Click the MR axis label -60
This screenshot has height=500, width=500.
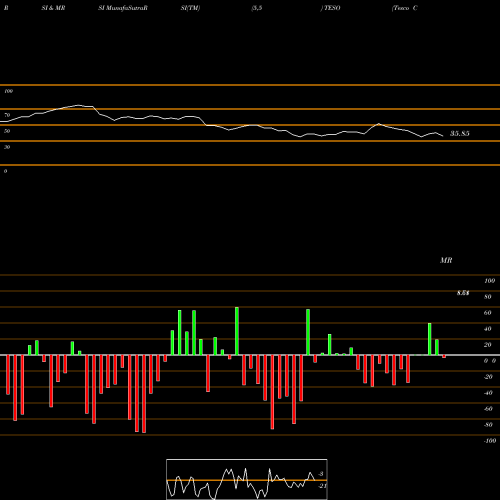(488, 409)
